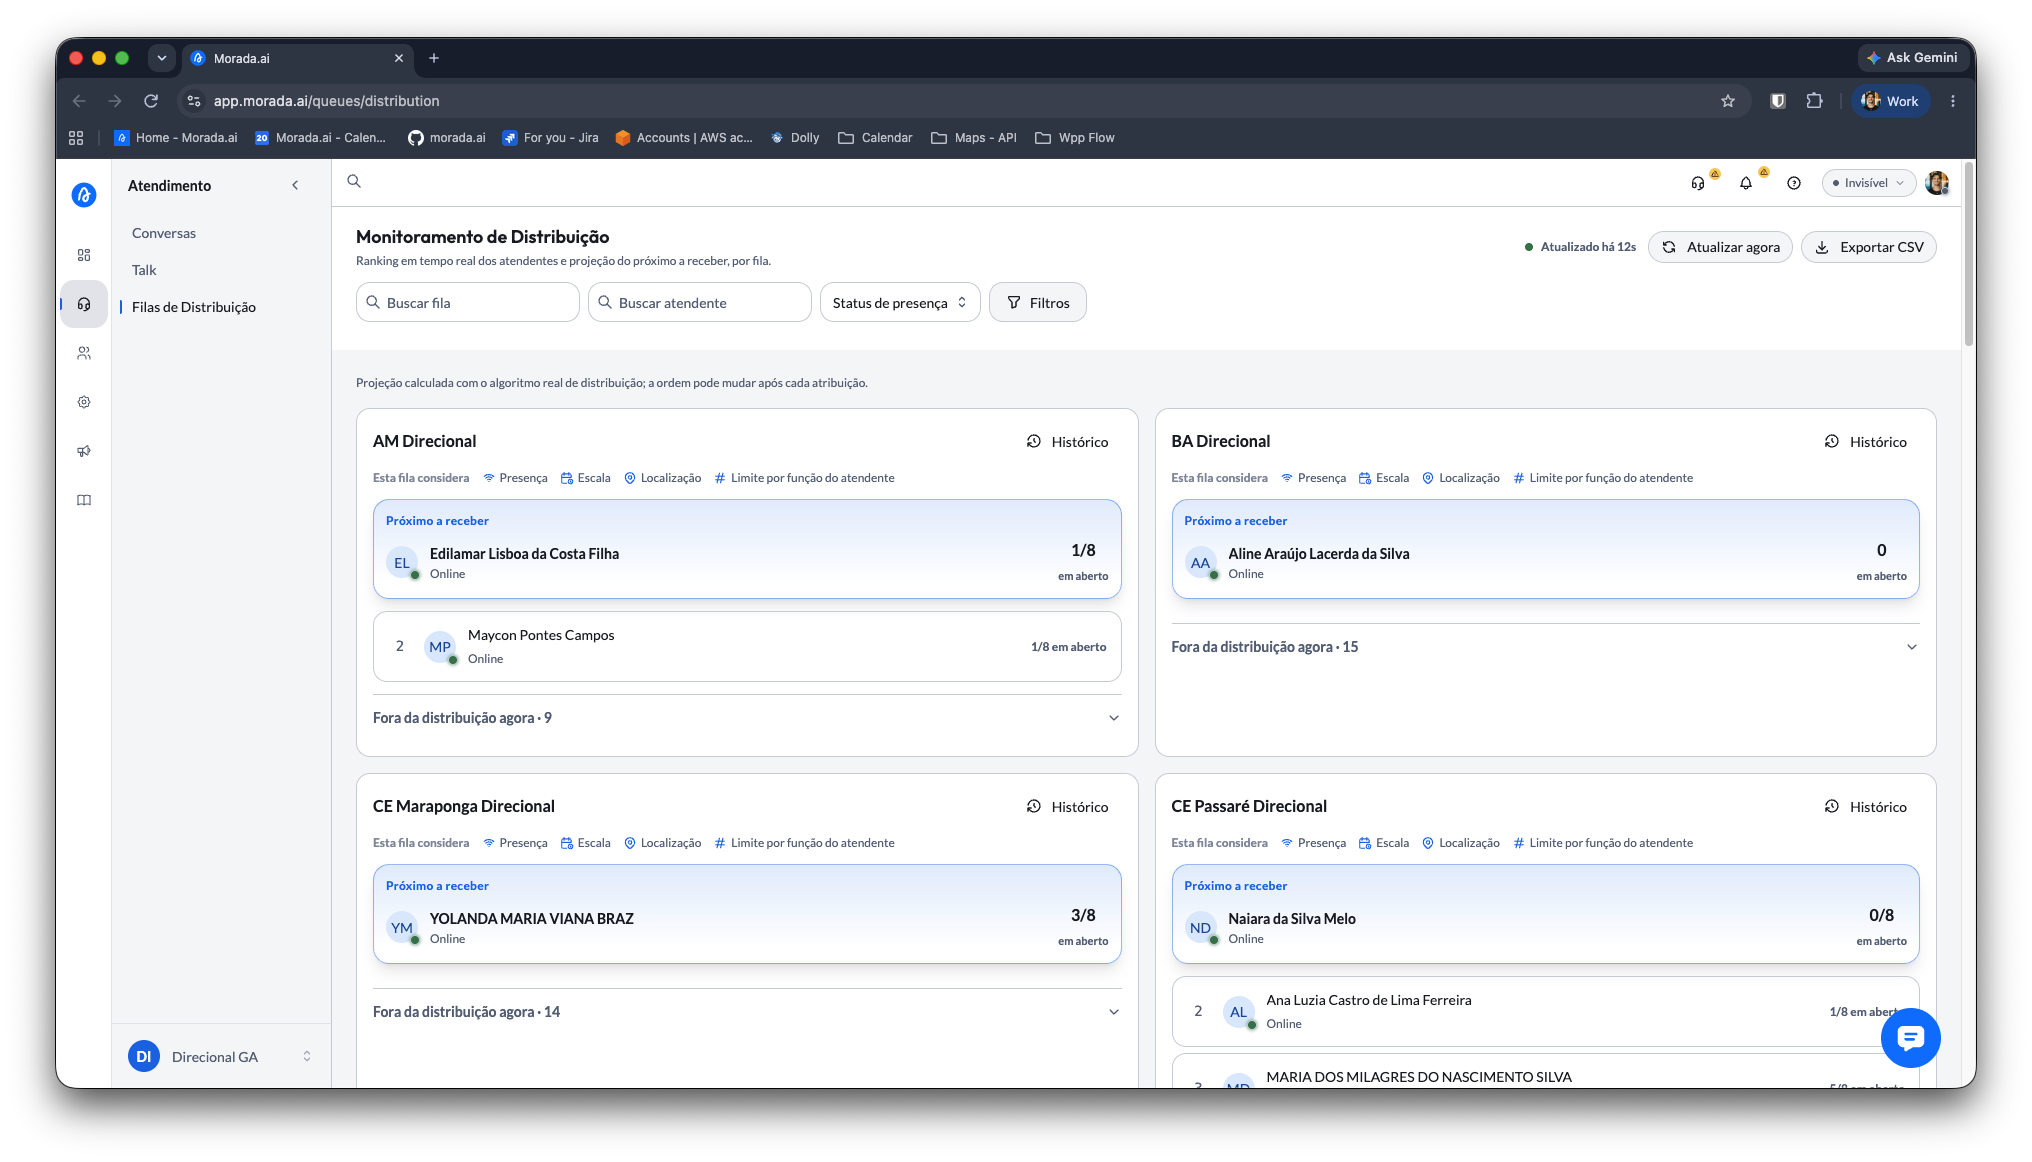This screenshot has height=1162, width=2032.
Task: Open the book knowledge icon in the left rail
Action: 84,500
